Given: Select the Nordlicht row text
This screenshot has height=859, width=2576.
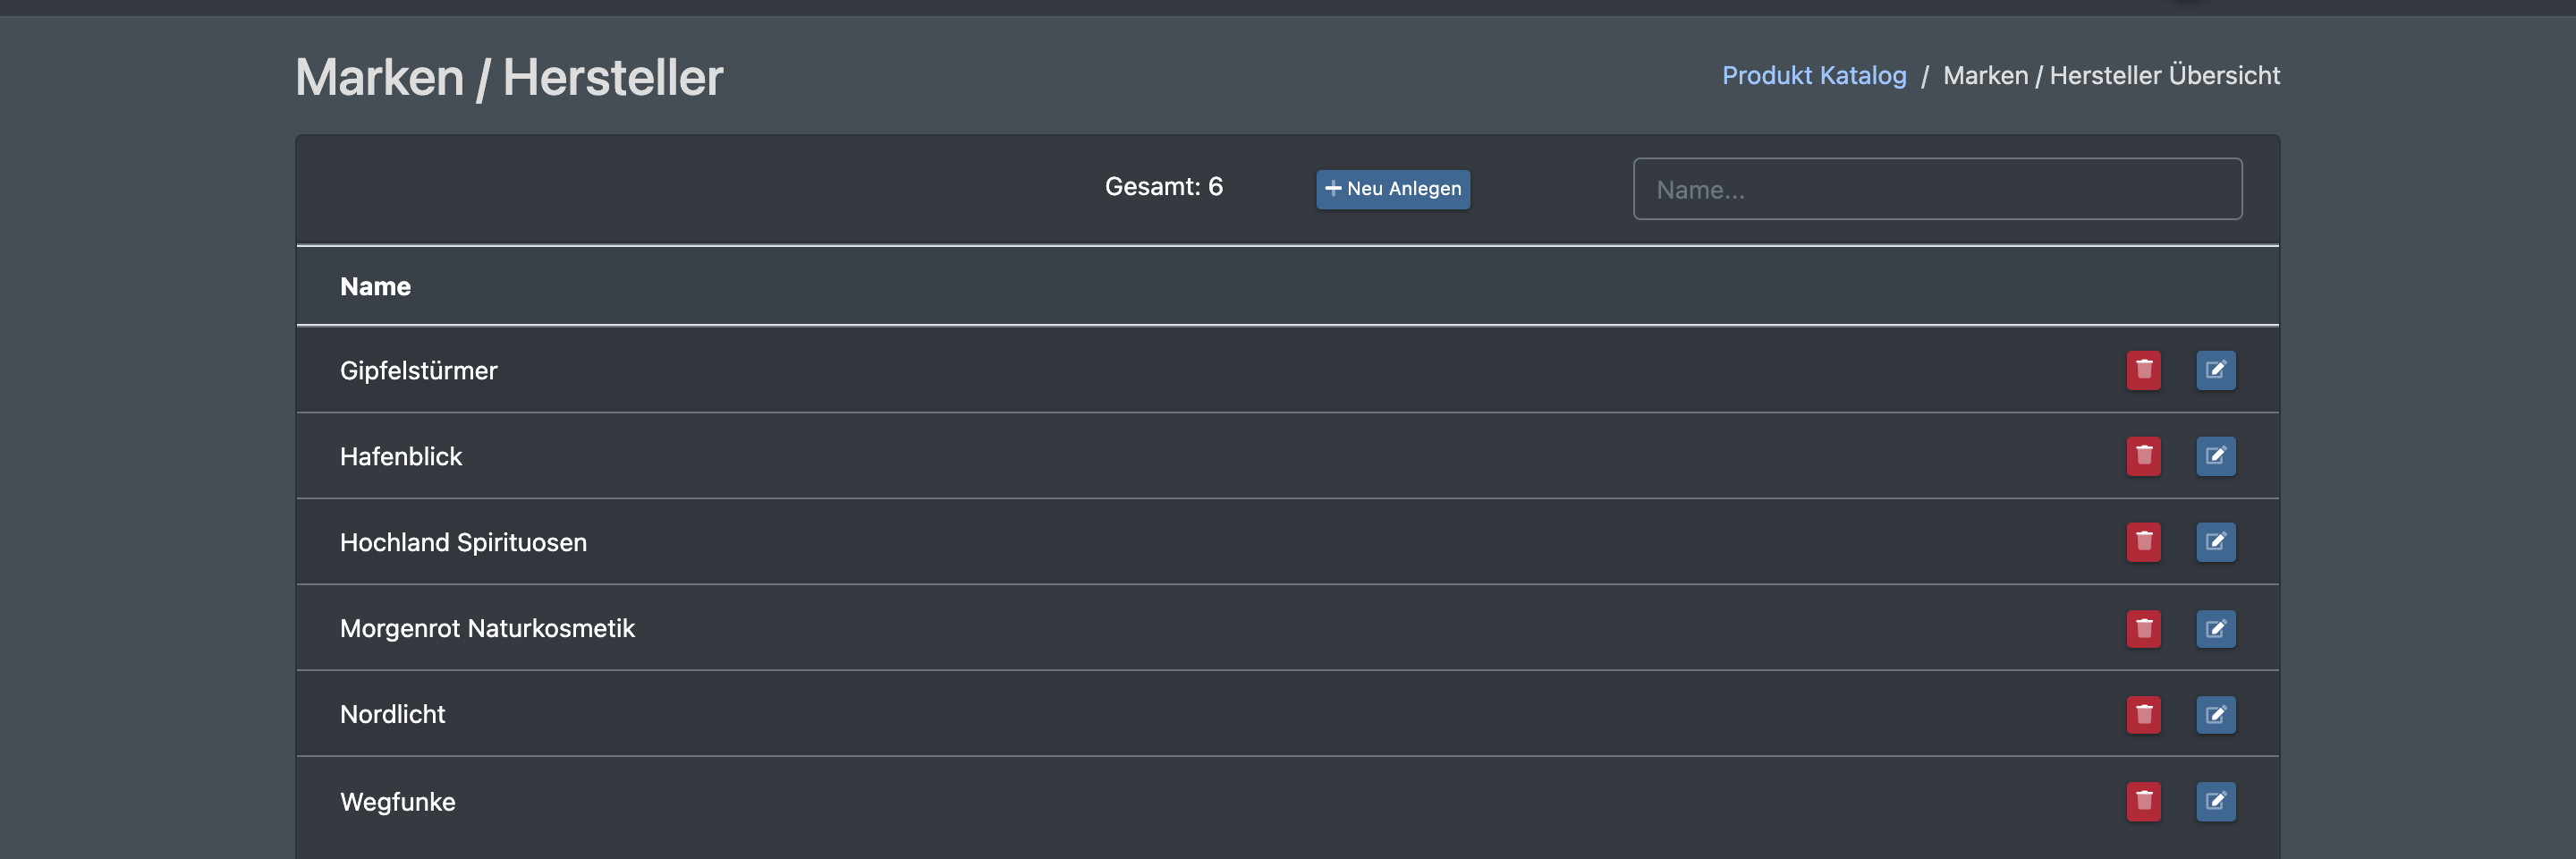Looking at the screenshot, I should coord(392,714).
